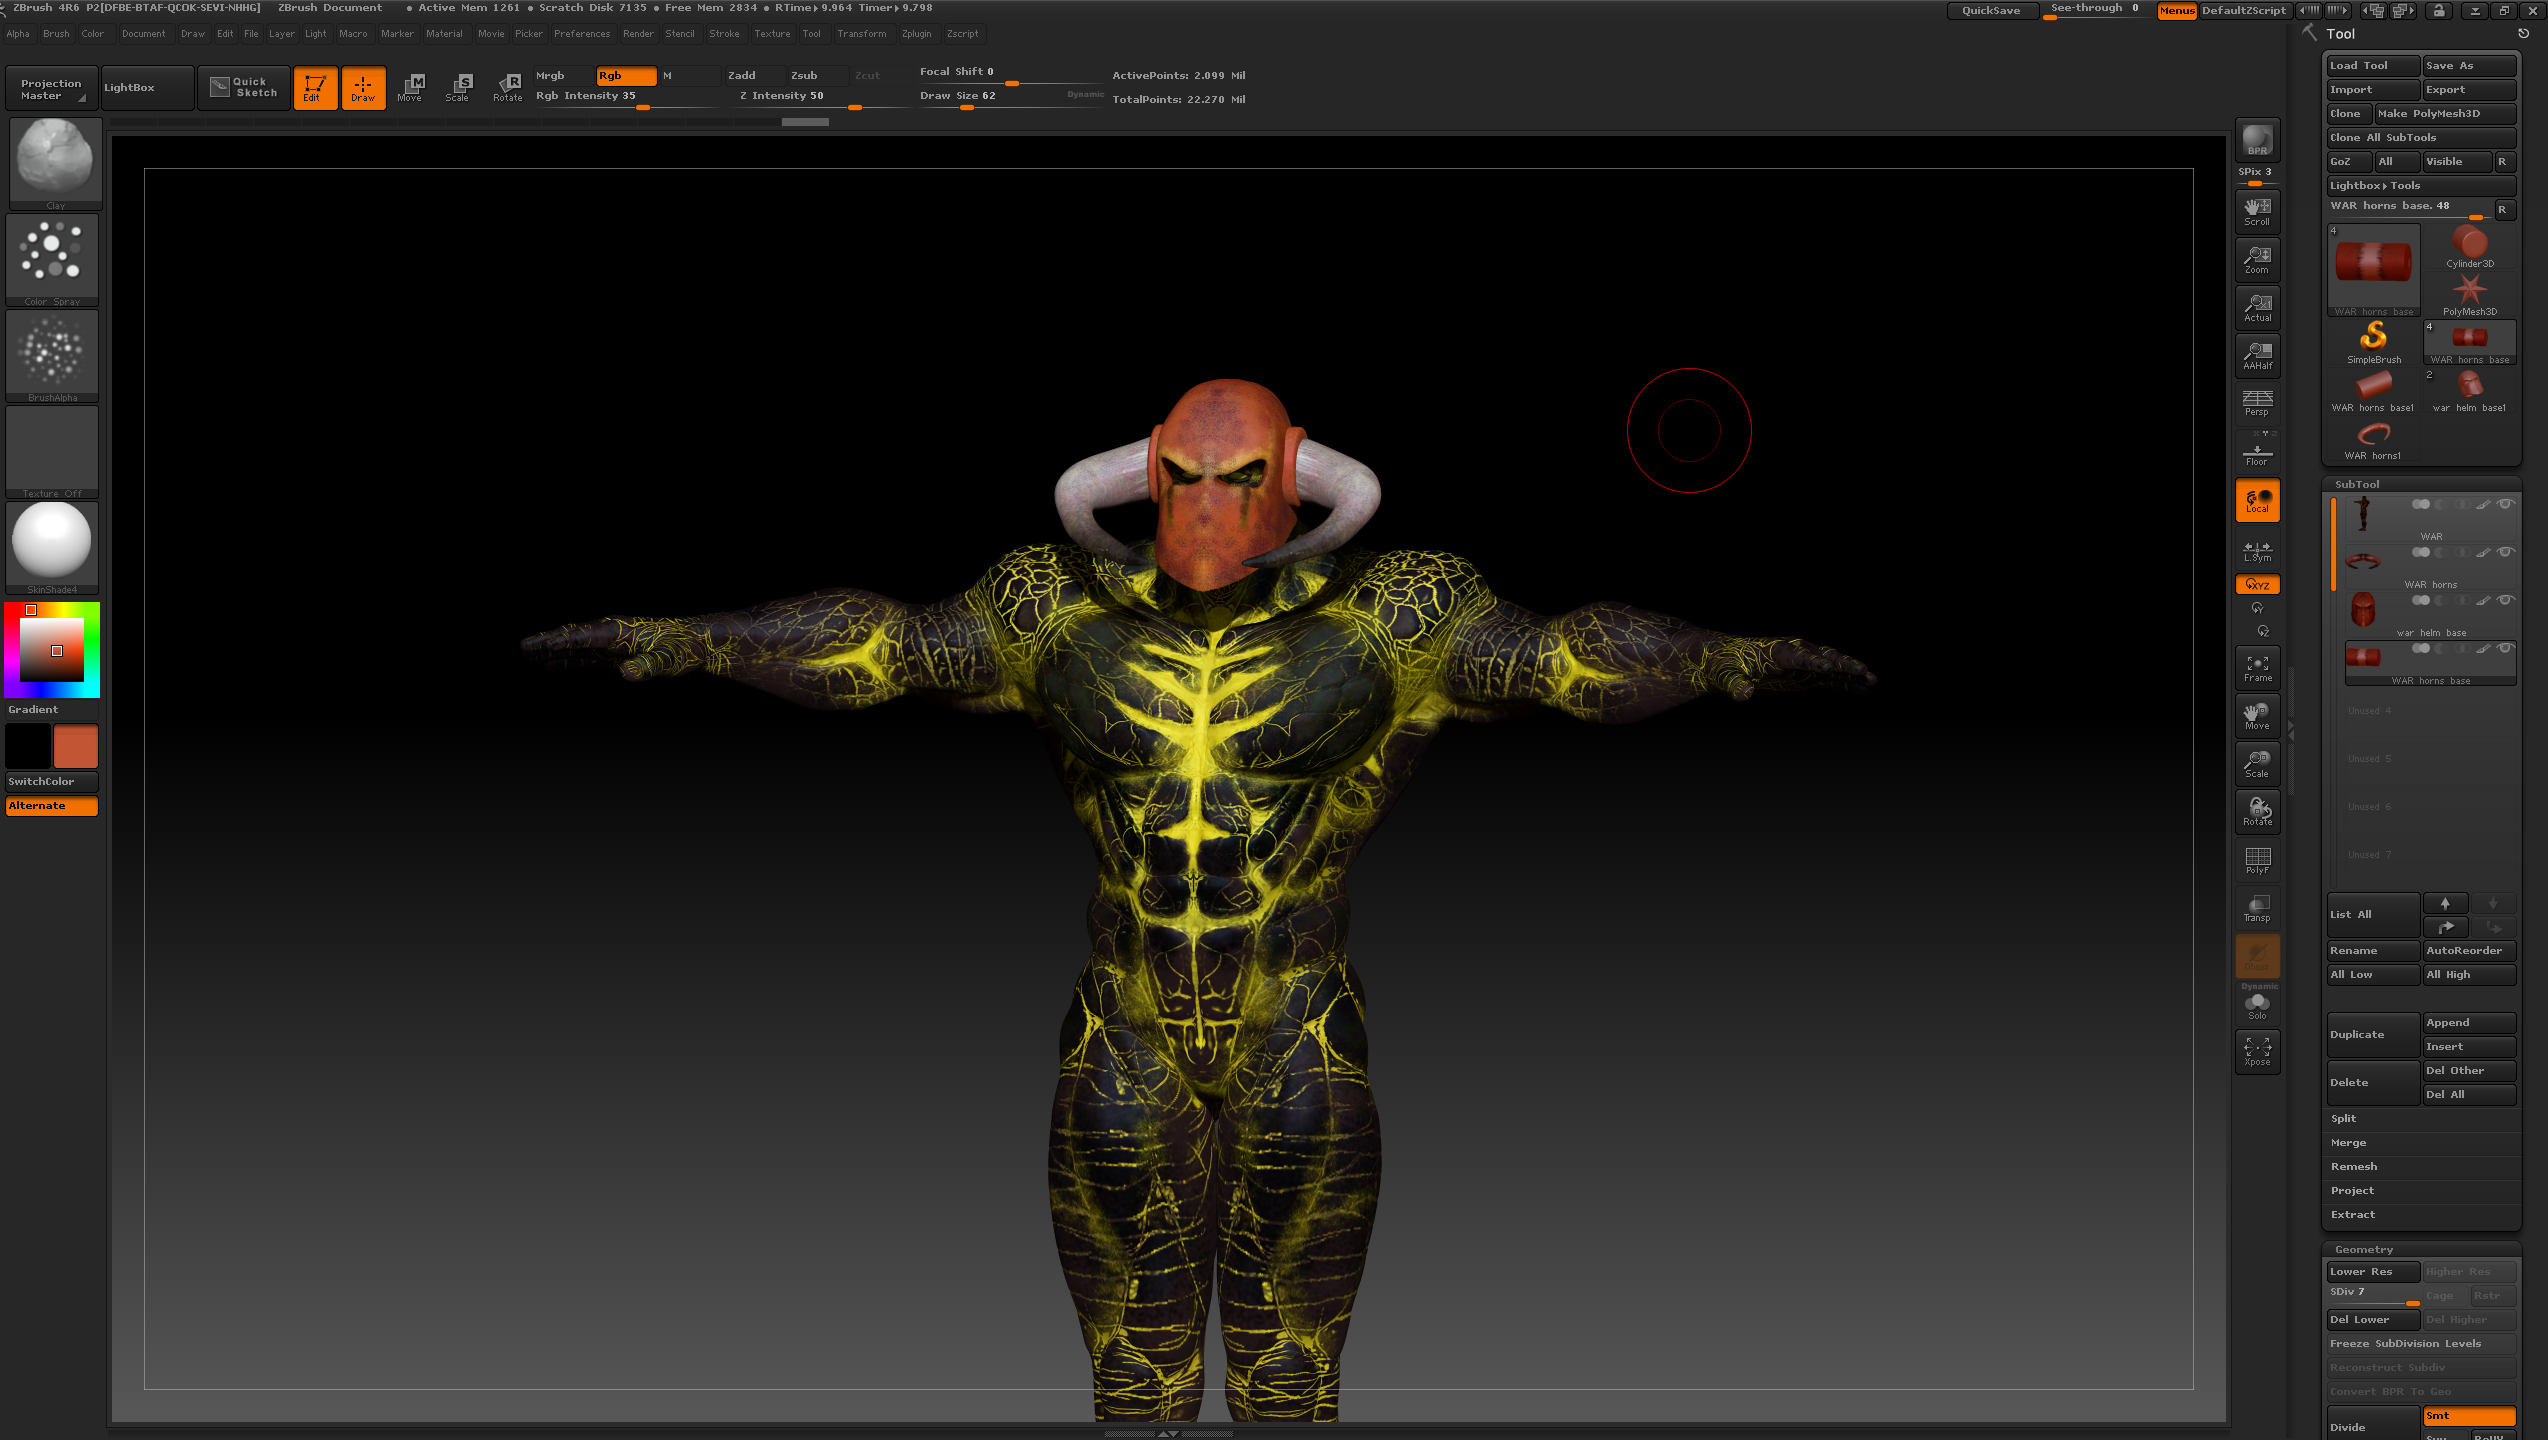Collapse the Geometry section header
The height and width of the screenshot is (1440, 2548).
(2364, 1249)
